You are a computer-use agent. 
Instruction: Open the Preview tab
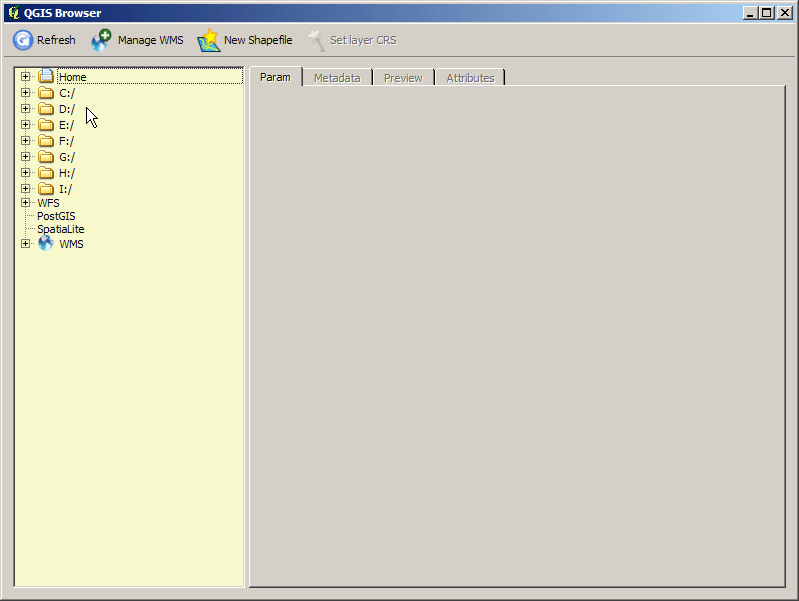coord(403,78)
